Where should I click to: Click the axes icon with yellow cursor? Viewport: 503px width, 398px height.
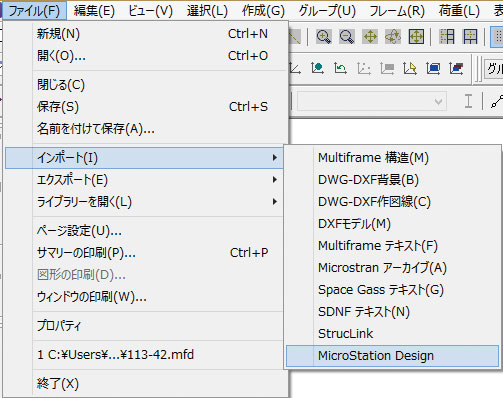tap(410, 68)
